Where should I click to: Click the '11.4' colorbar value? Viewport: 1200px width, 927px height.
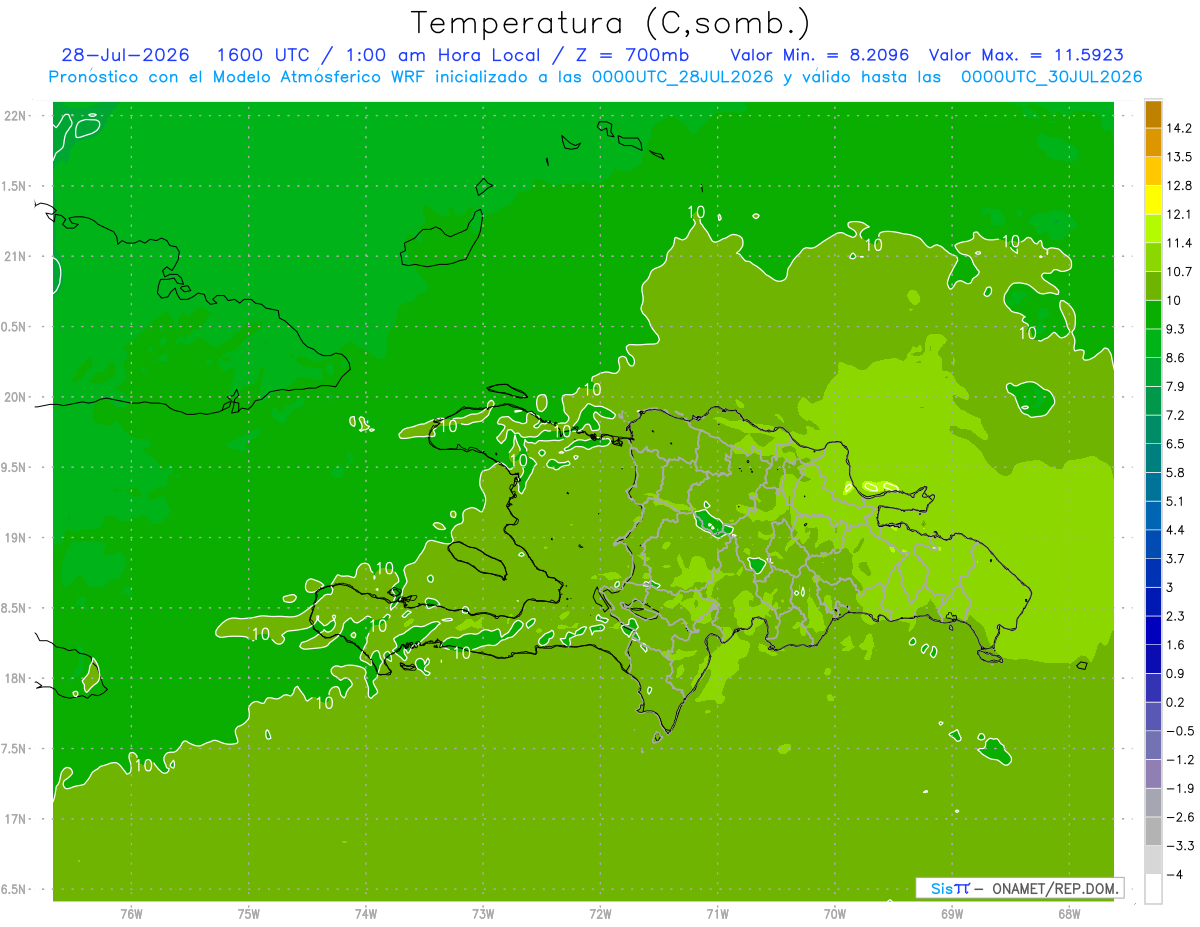(1178, 243)
